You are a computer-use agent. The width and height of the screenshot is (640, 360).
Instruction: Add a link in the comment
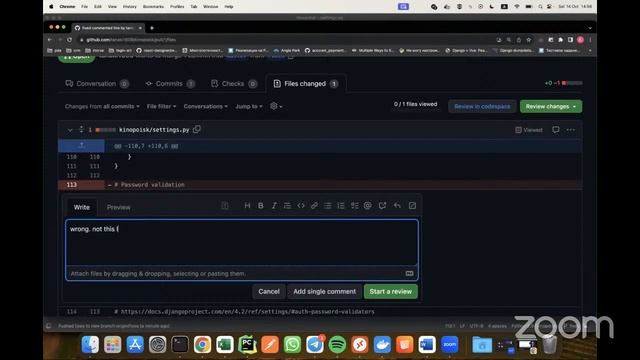(x=314, y=206)
